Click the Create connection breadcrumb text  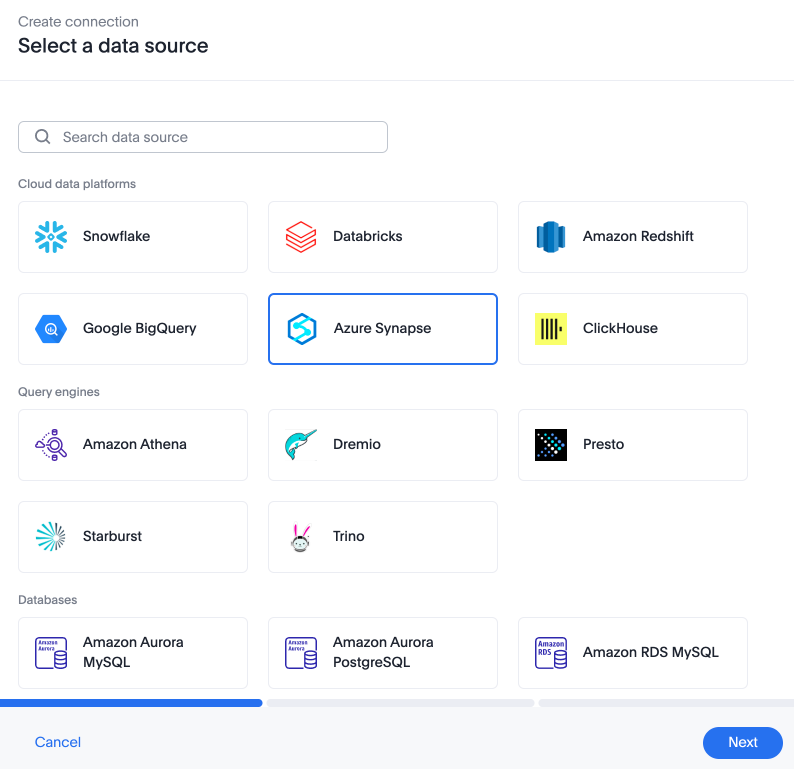click(78, 22)
